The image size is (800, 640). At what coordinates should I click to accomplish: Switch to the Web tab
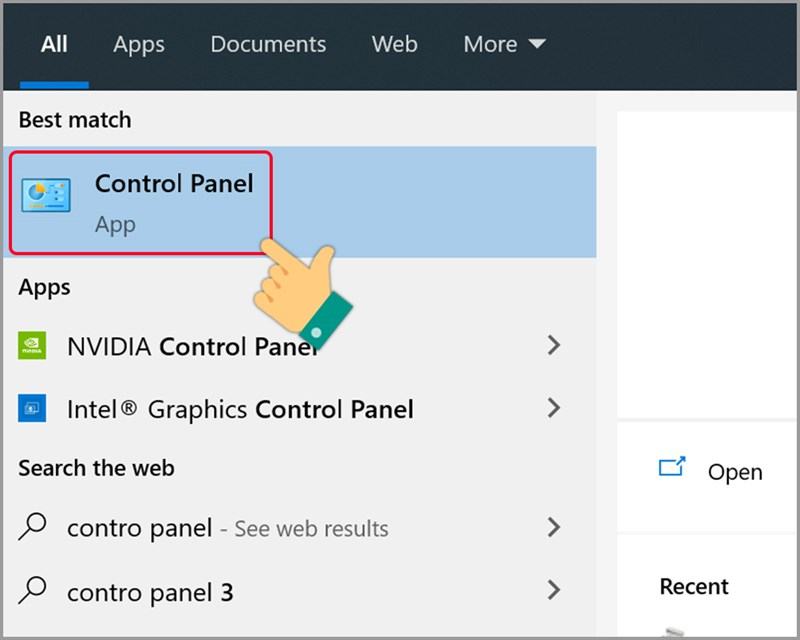point(394,44)
